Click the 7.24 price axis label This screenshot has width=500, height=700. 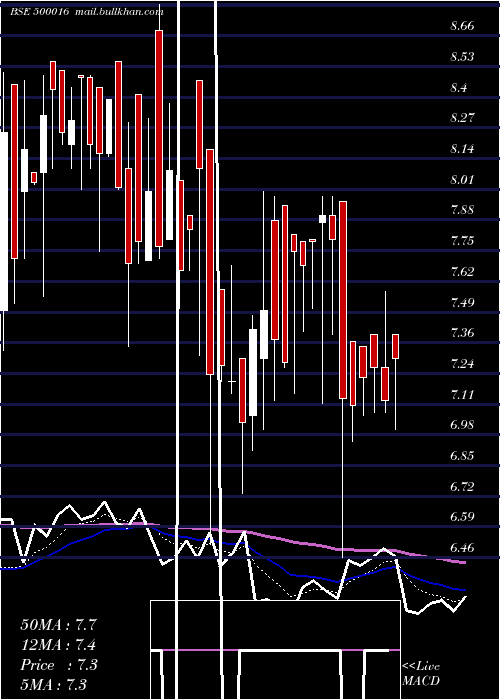click(462, 364)
